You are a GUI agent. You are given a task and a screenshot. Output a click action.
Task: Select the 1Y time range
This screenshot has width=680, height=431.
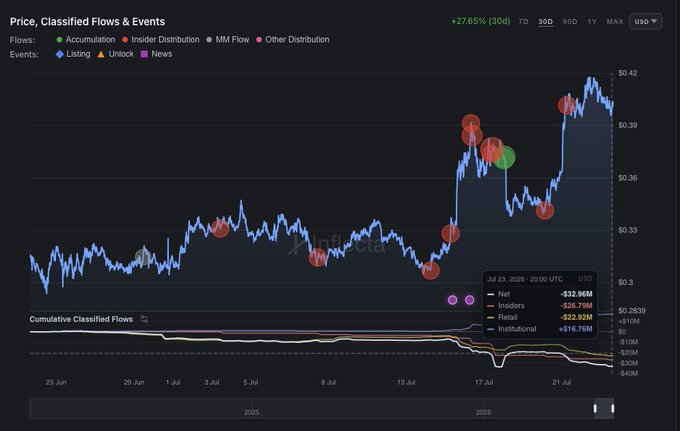coord(592,22)
